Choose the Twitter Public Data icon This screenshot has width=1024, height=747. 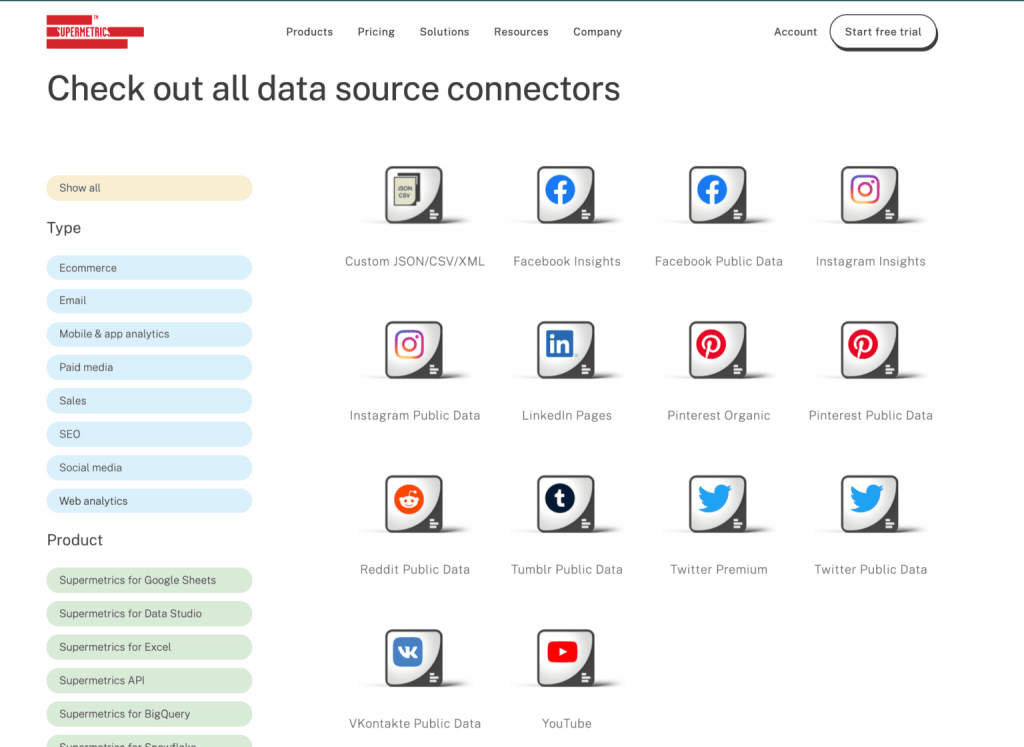coord(870,503)
